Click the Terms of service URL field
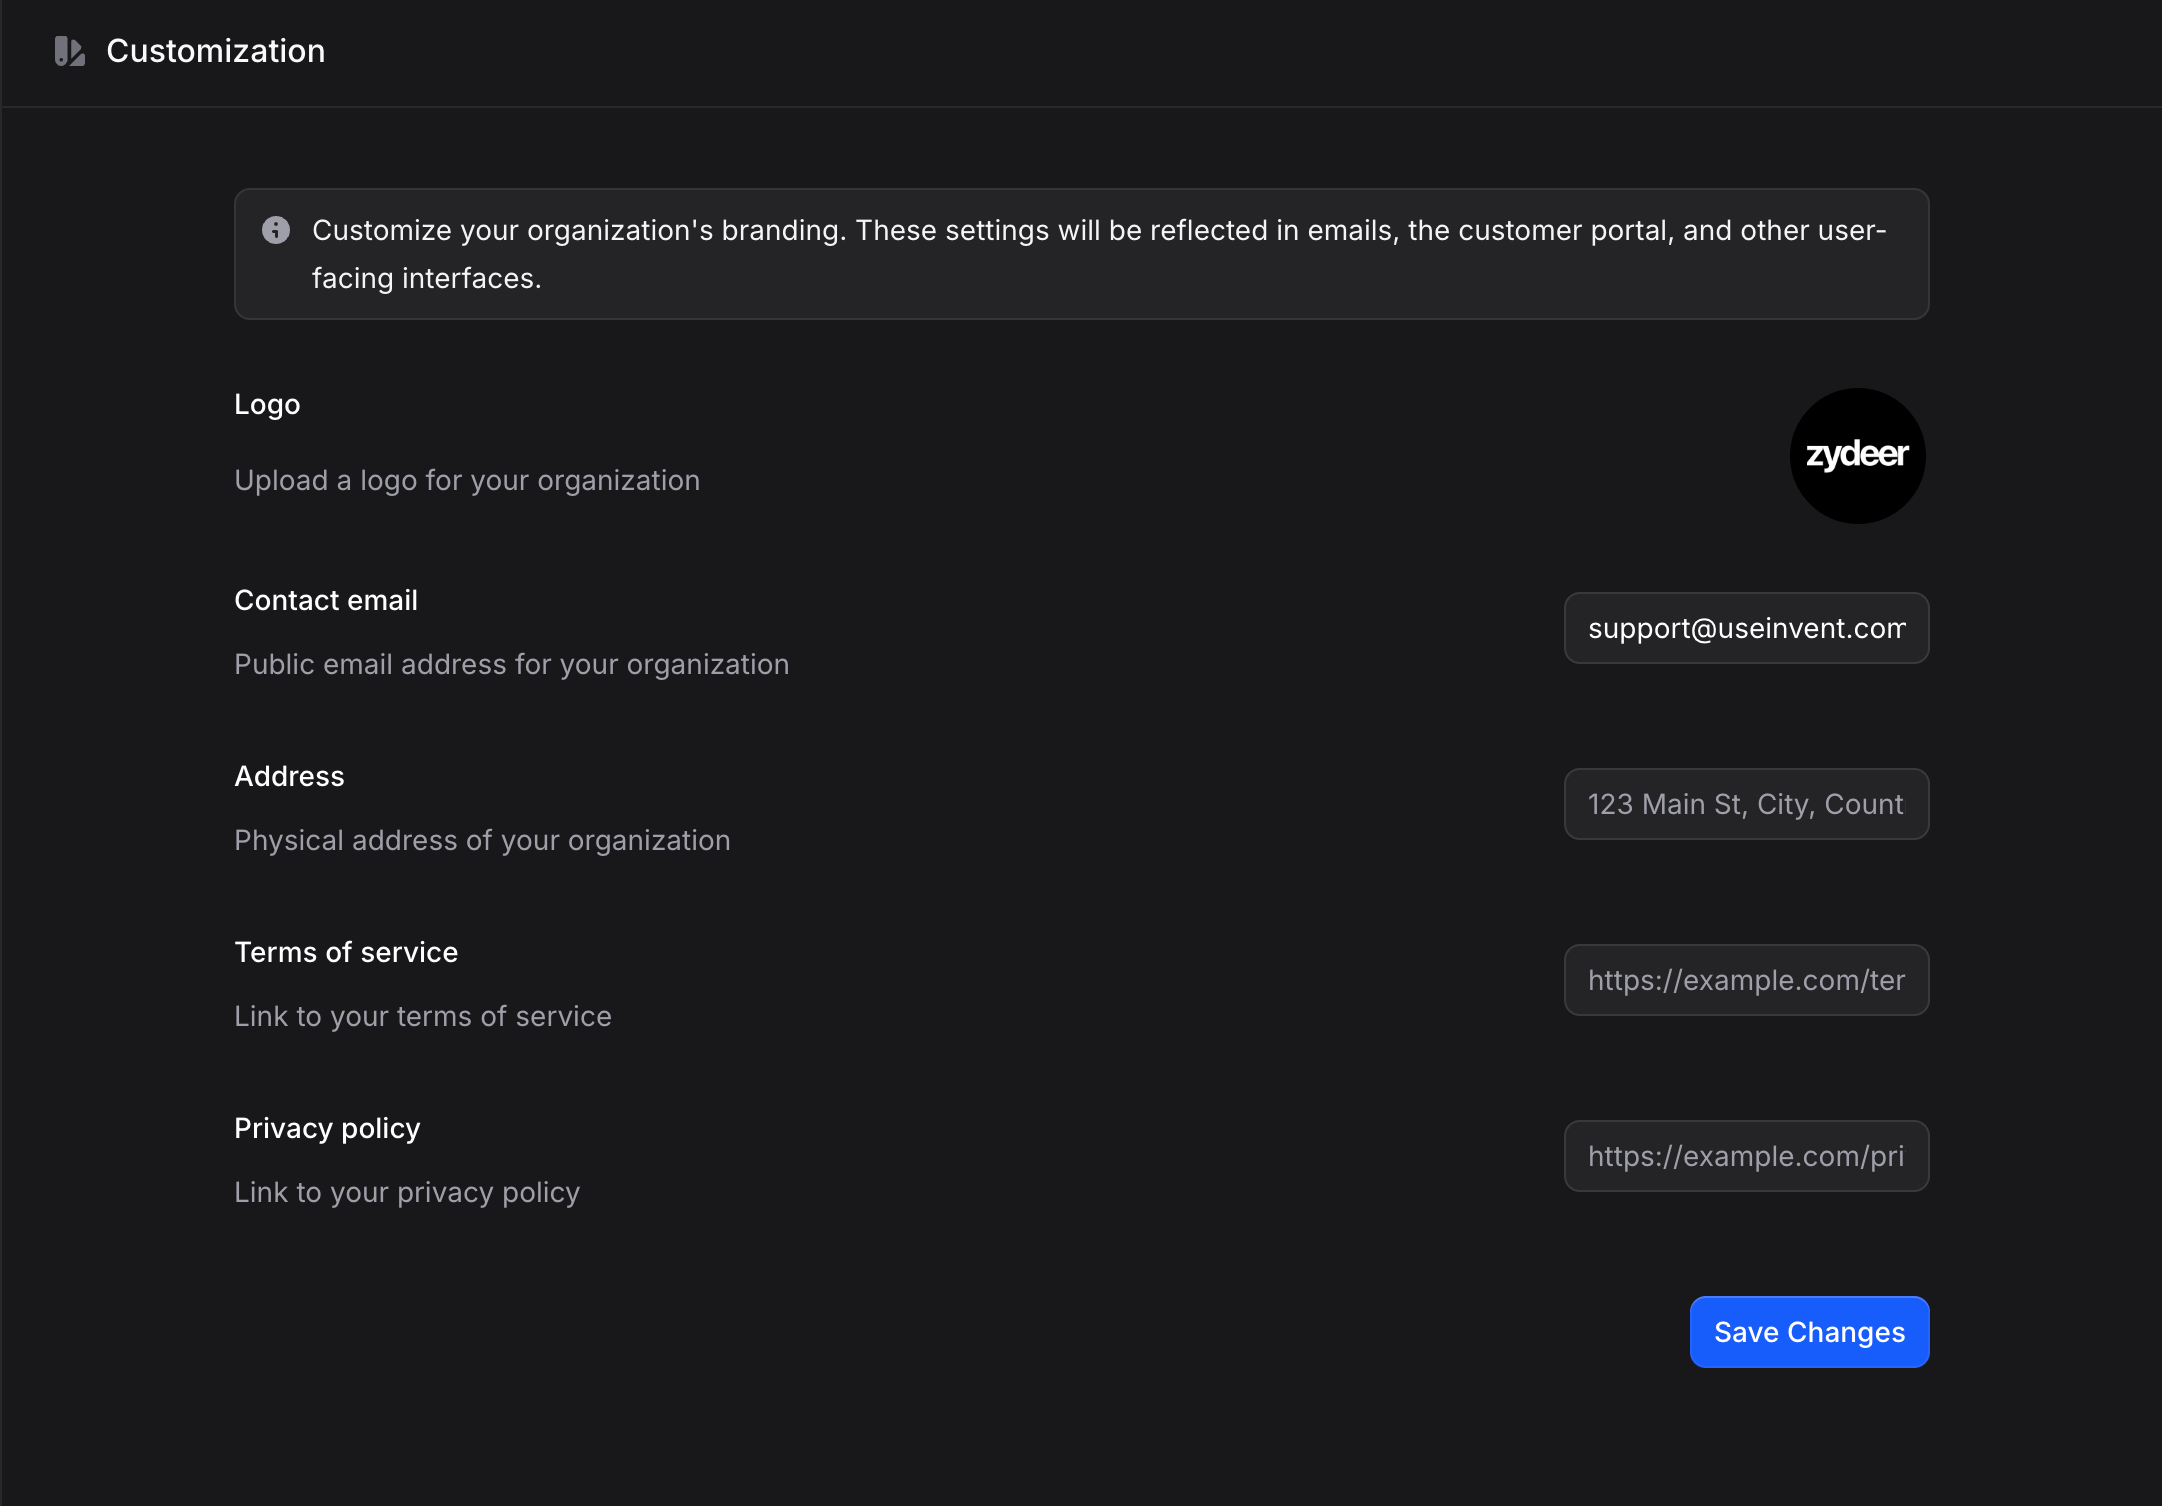The width and height of the screenshot is (2162, 1506). click(x=1746, y=980)
